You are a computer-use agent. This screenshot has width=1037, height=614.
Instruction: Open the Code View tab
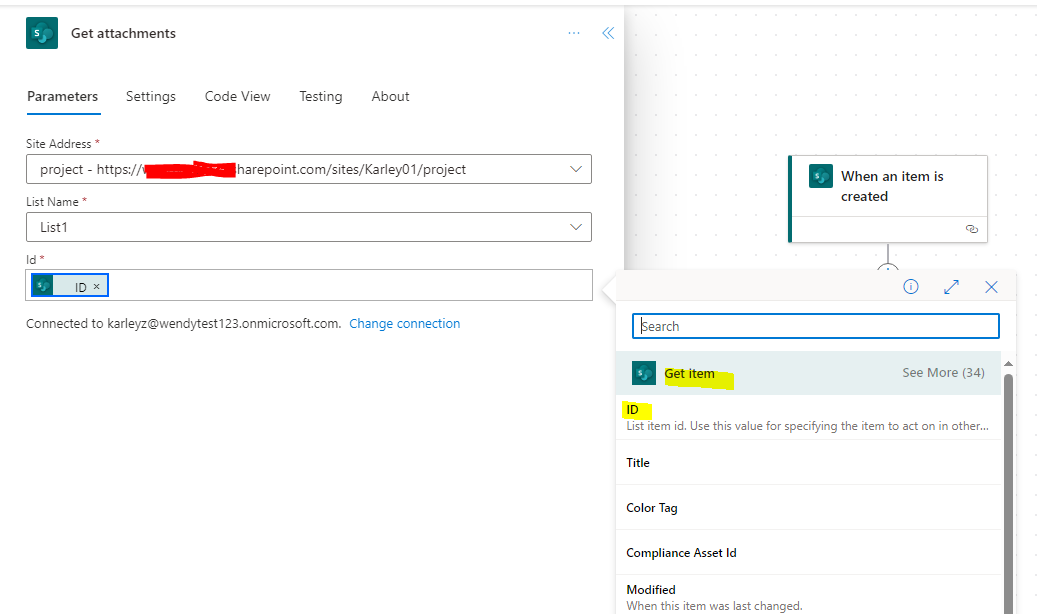pyautogui.click(x=237, y=96)
